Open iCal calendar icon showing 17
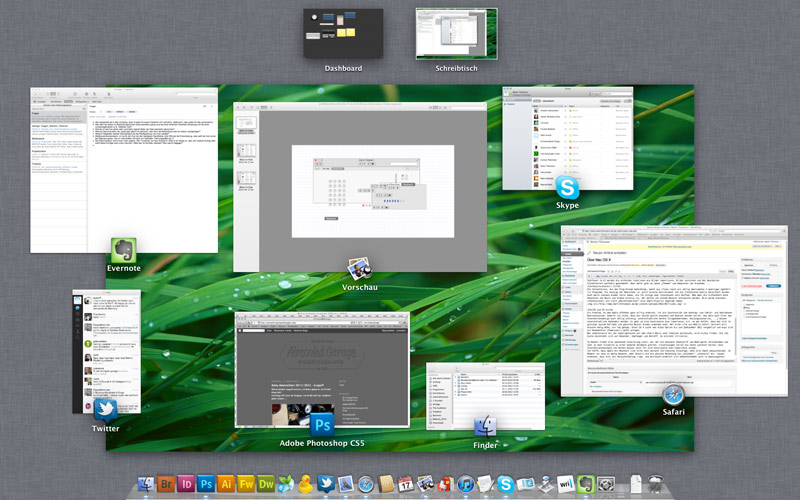Screen dimensions: 800x500 coord(406,484)
